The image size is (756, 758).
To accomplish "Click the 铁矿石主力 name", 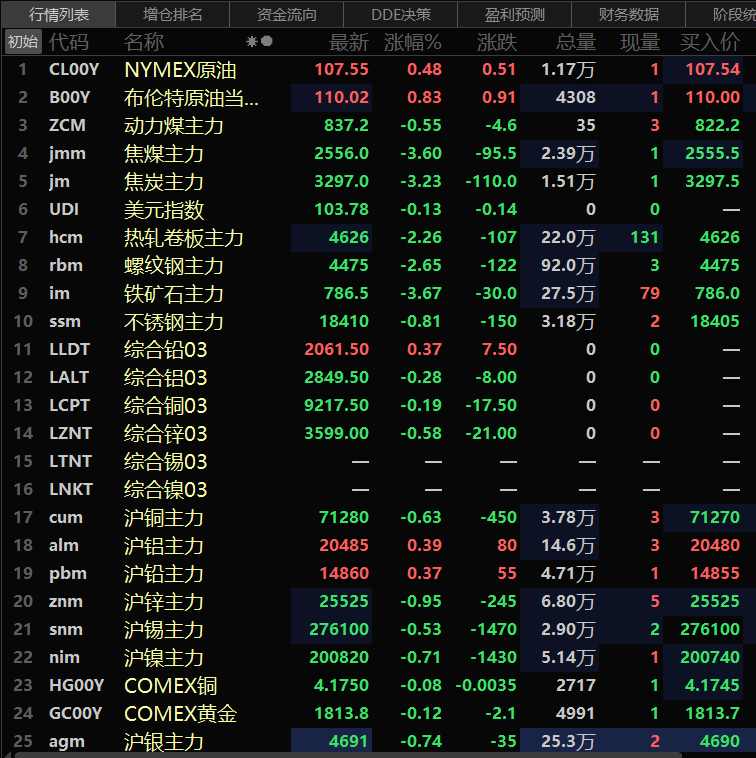I will point(173,294).
